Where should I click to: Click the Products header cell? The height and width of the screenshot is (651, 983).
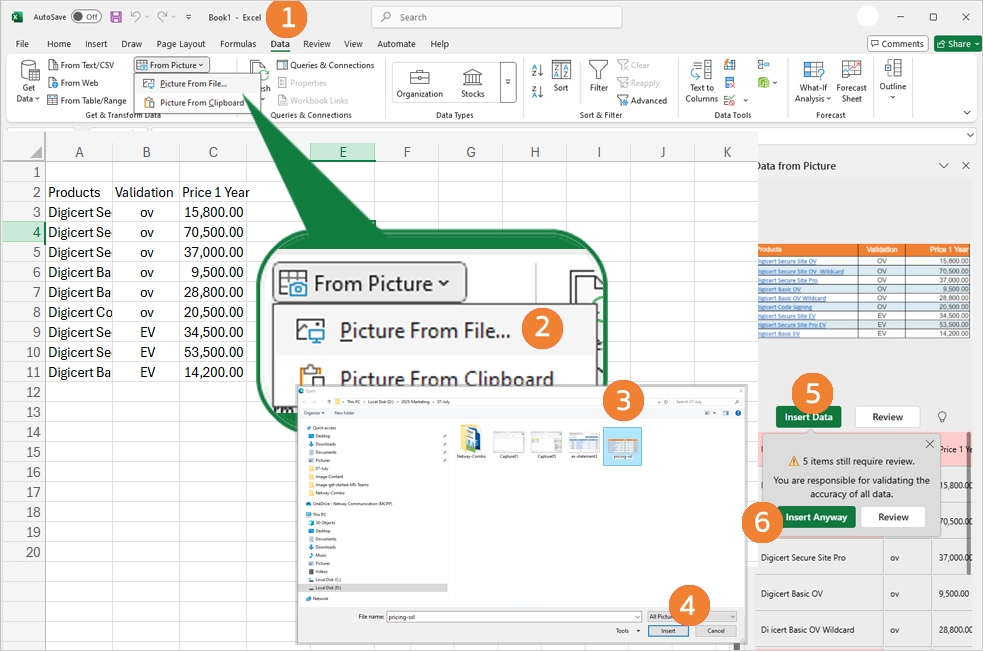click(x=79, y=193)
